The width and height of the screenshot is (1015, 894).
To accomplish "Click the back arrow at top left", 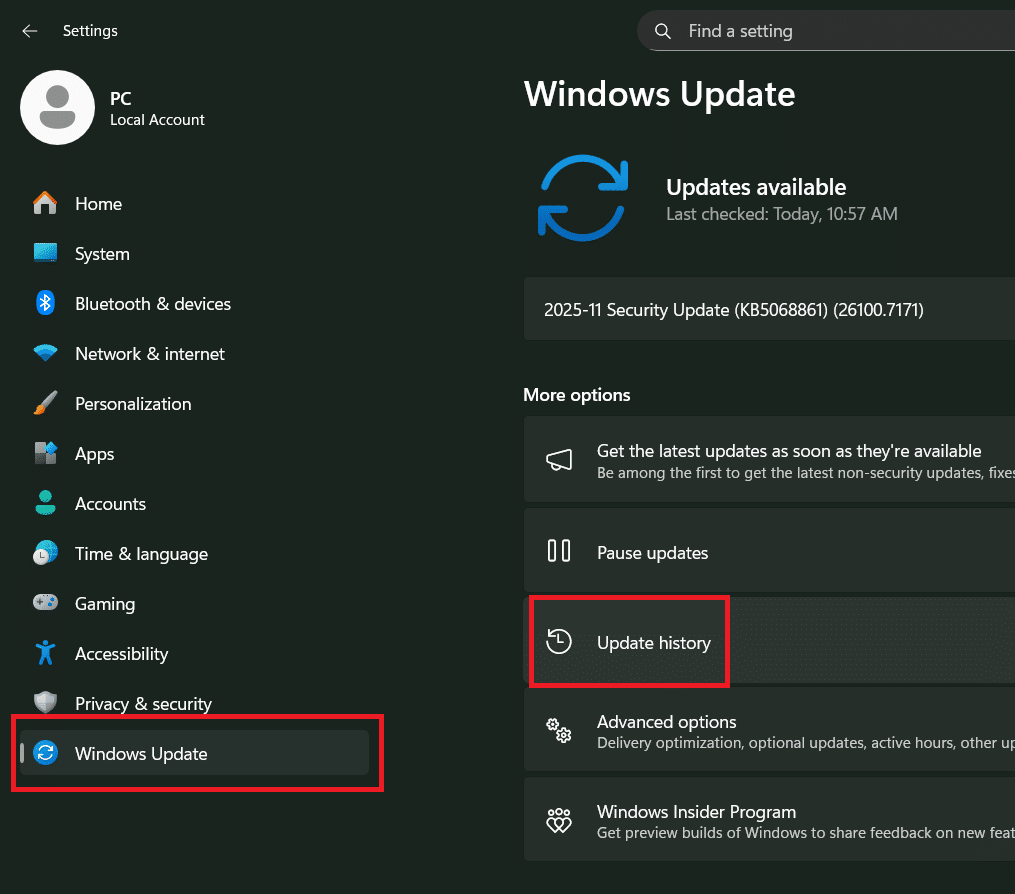I will 29,31.
